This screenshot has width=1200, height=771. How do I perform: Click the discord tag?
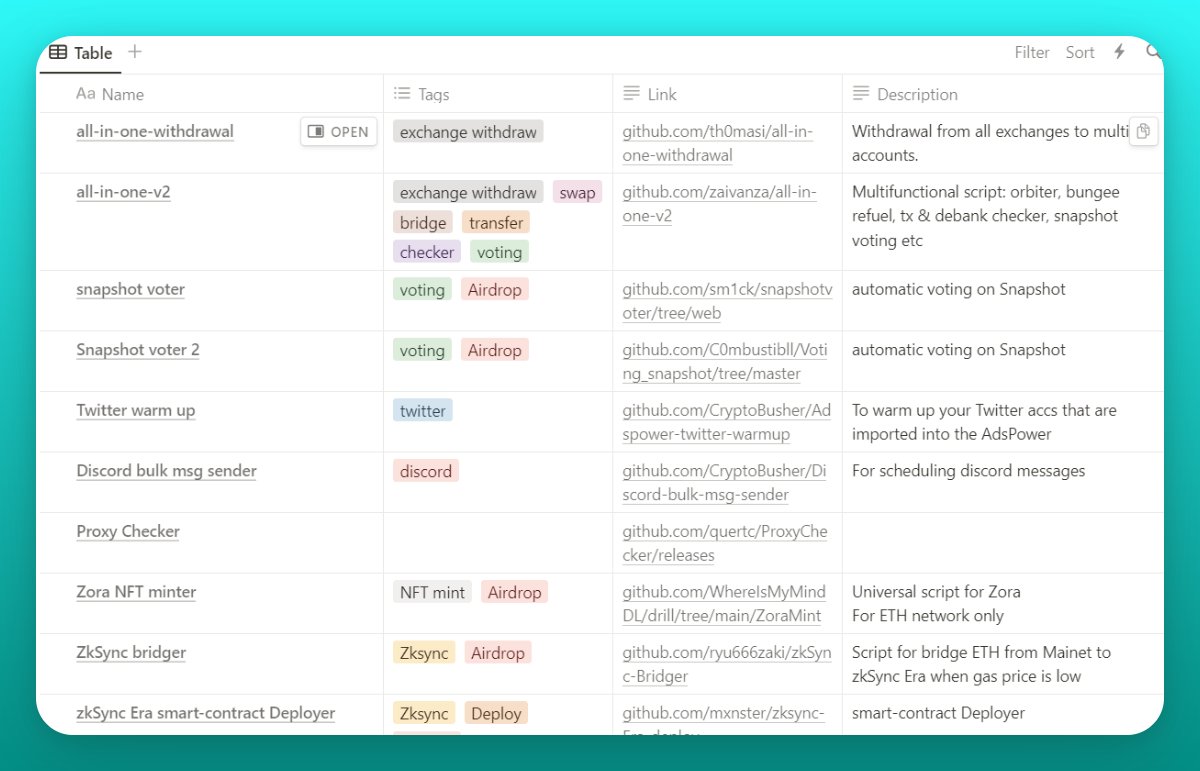[426, 471]
